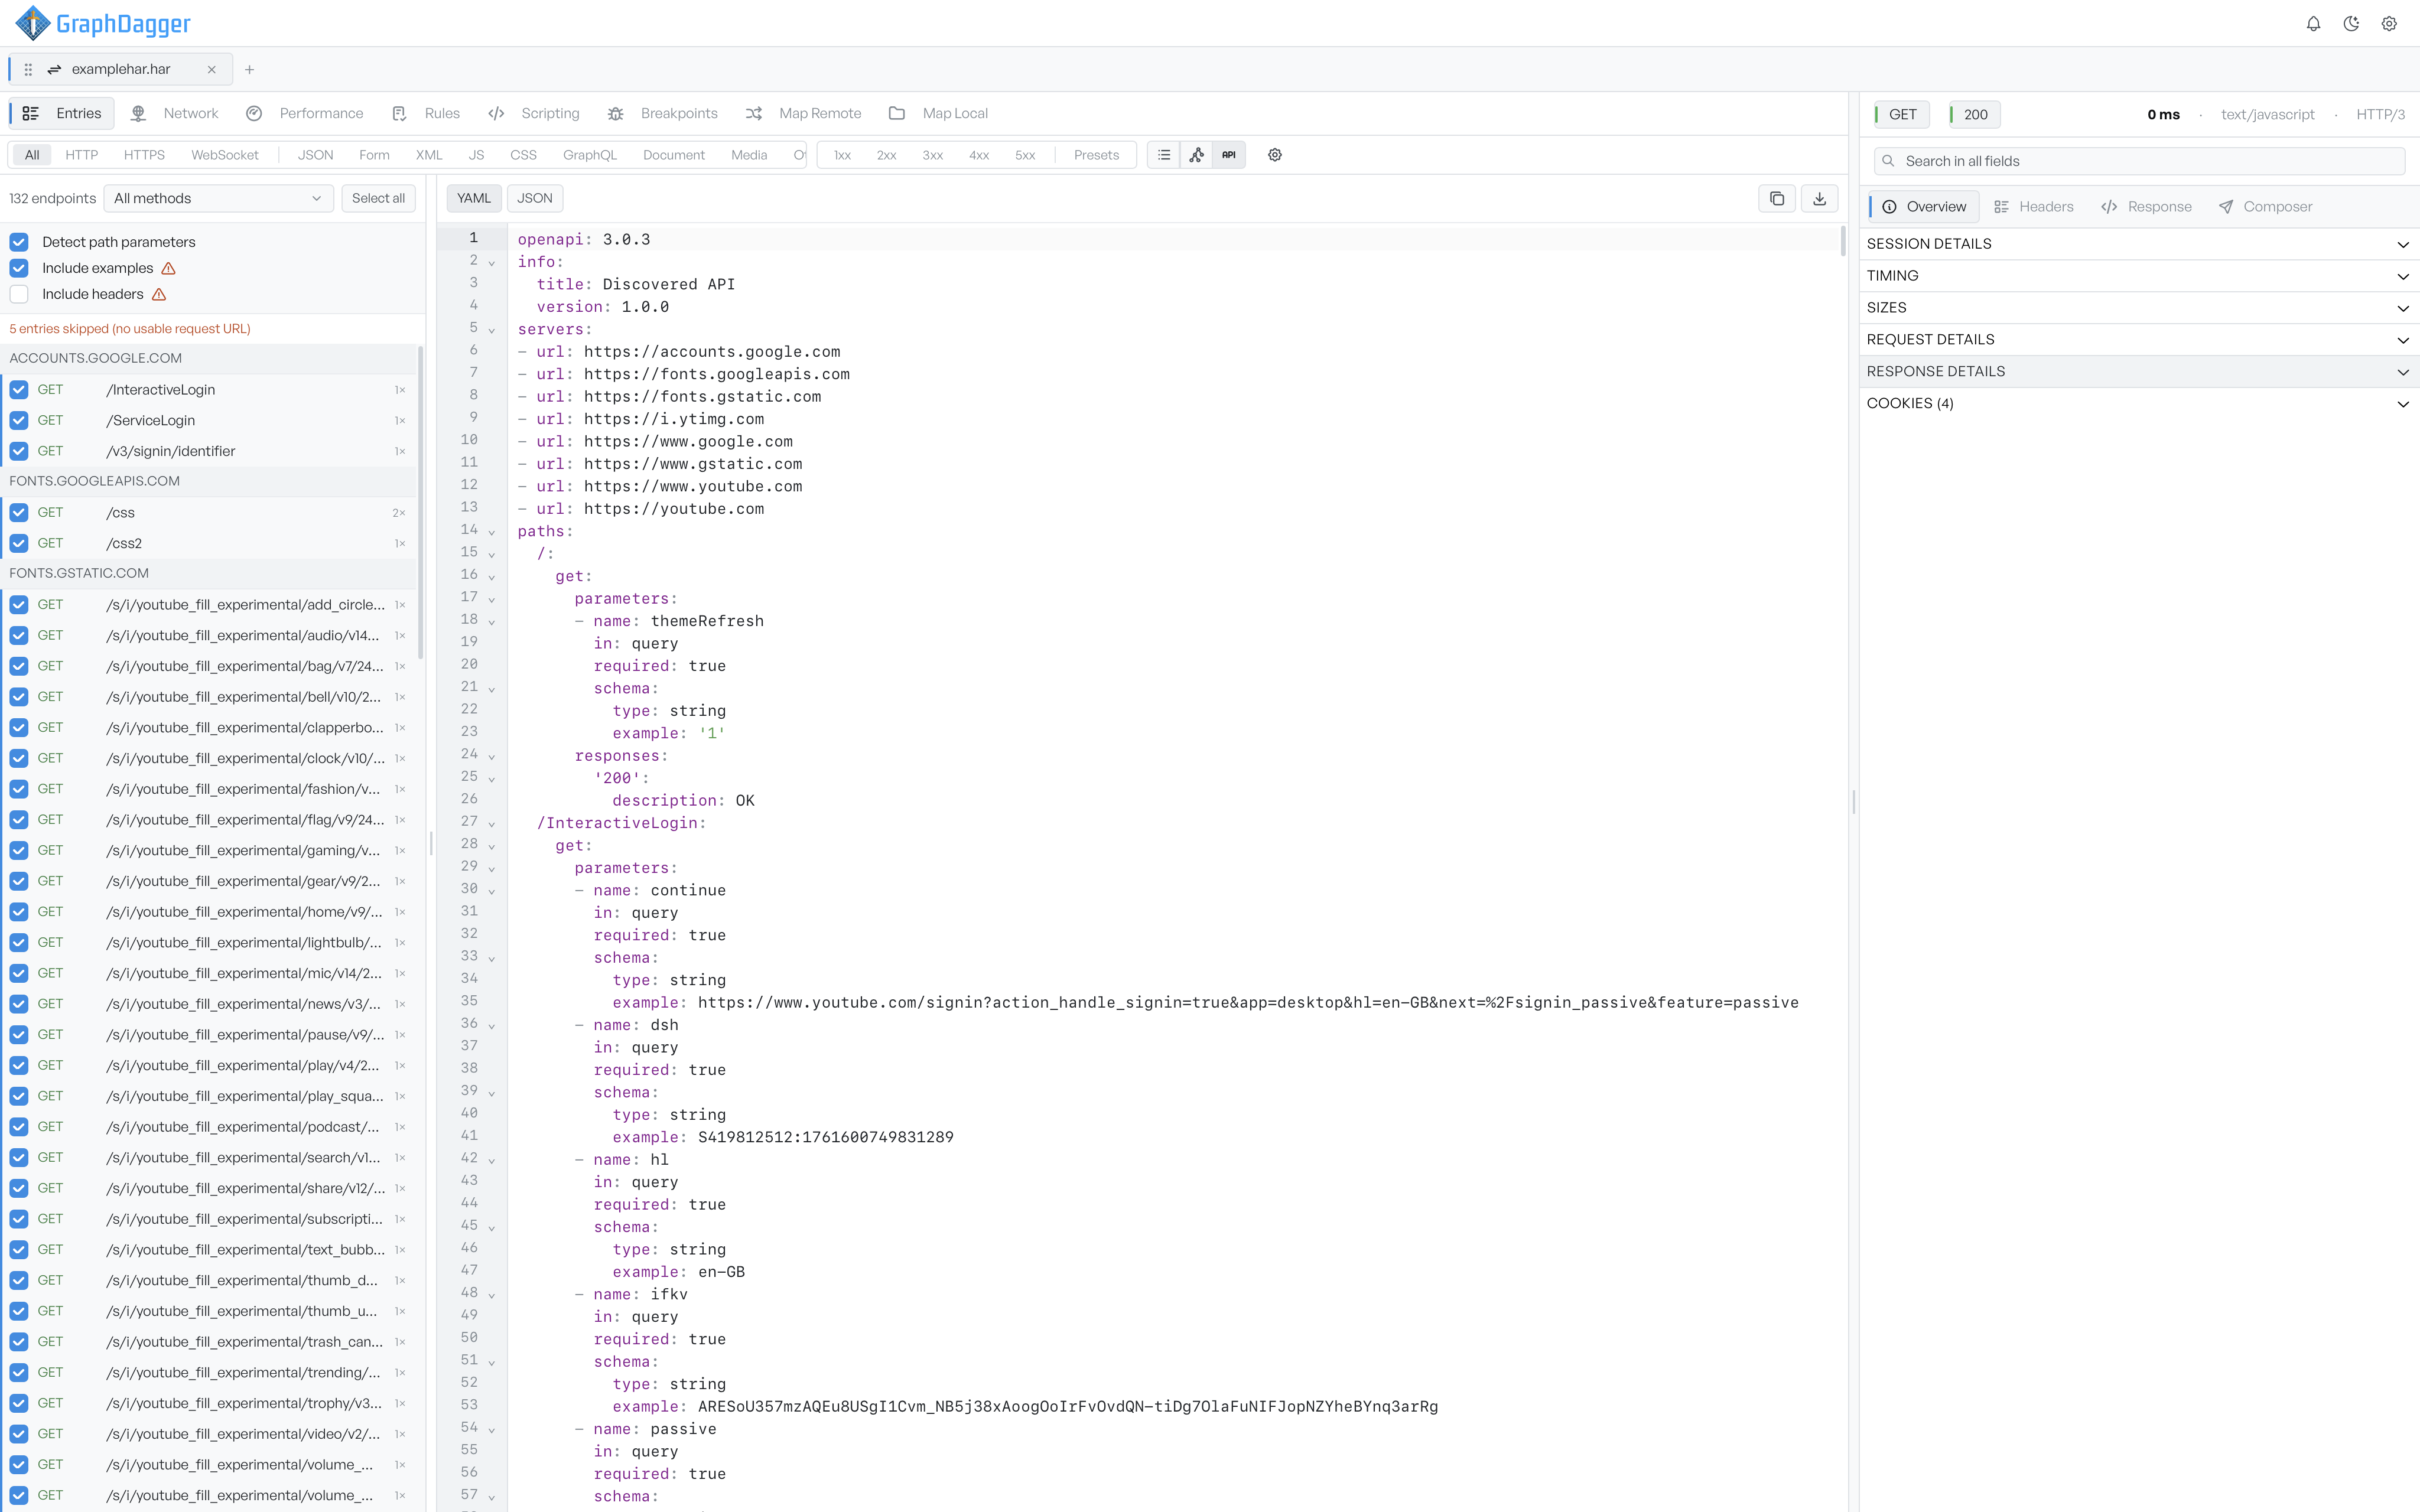The width and height of the screenshot is (2420, 1512).
Task: Expand SESSION DETAILS section
Action: tap(2139, 244)
